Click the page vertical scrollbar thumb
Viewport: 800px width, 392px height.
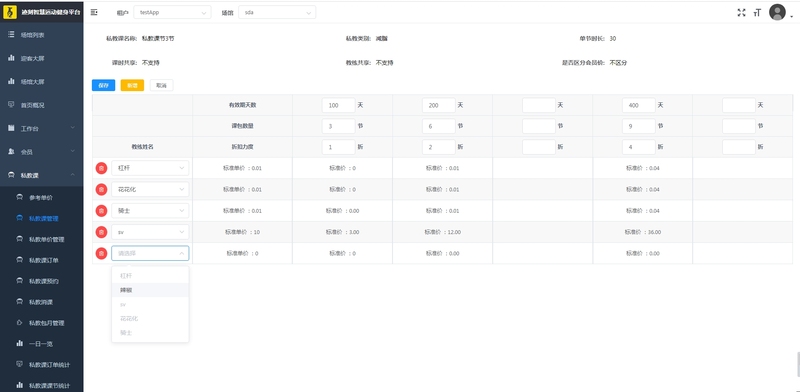point(797,363)
